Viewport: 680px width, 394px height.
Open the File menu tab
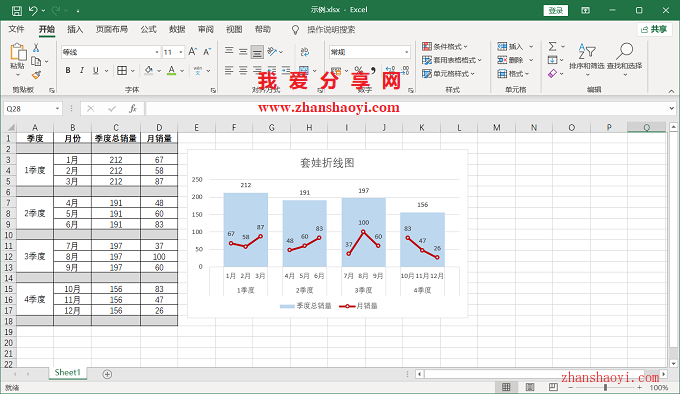[x=16, y=29]
